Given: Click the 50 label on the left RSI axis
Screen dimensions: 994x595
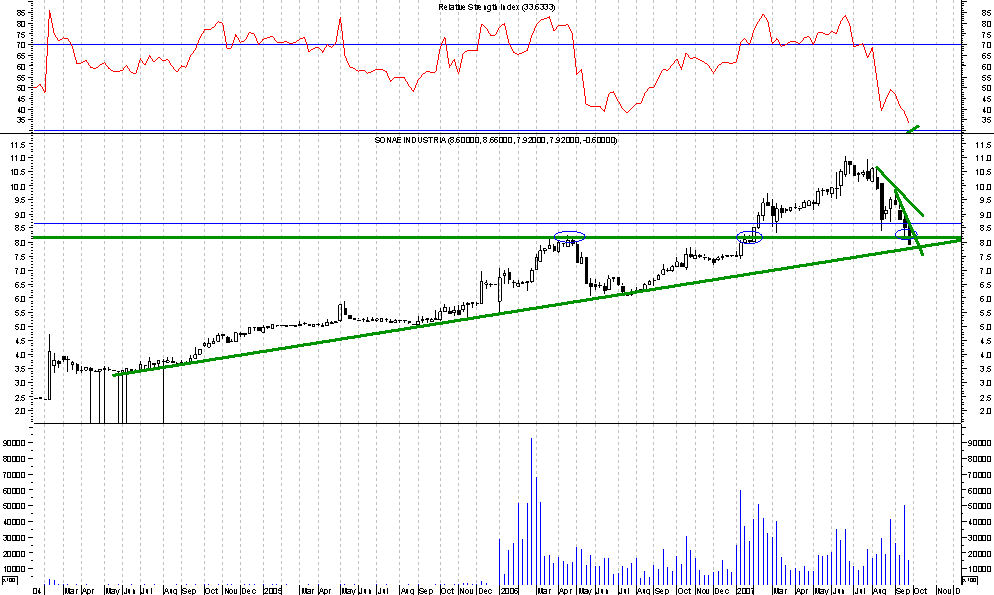Looking at the screenshot, I should coord(21,88).
